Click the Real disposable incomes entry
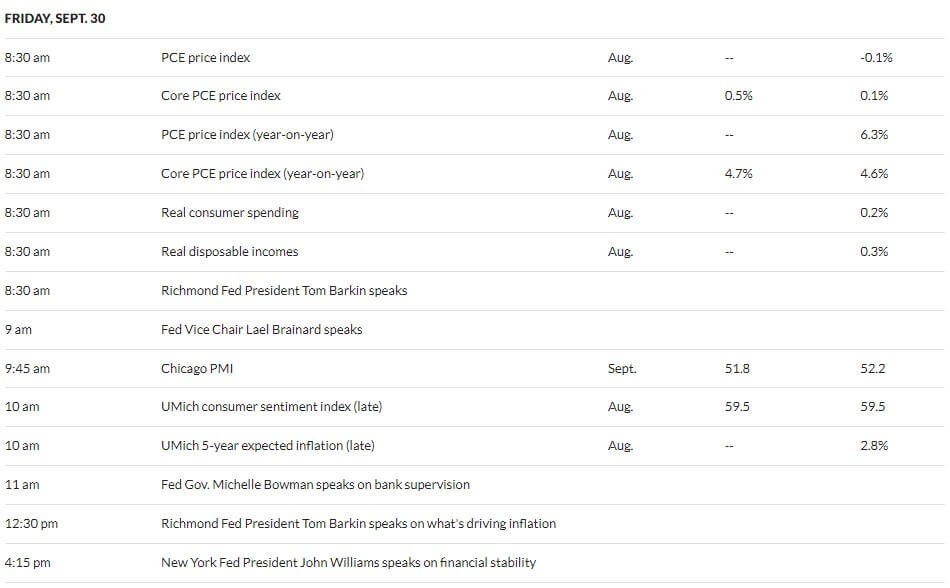 [x=230, y=251]
